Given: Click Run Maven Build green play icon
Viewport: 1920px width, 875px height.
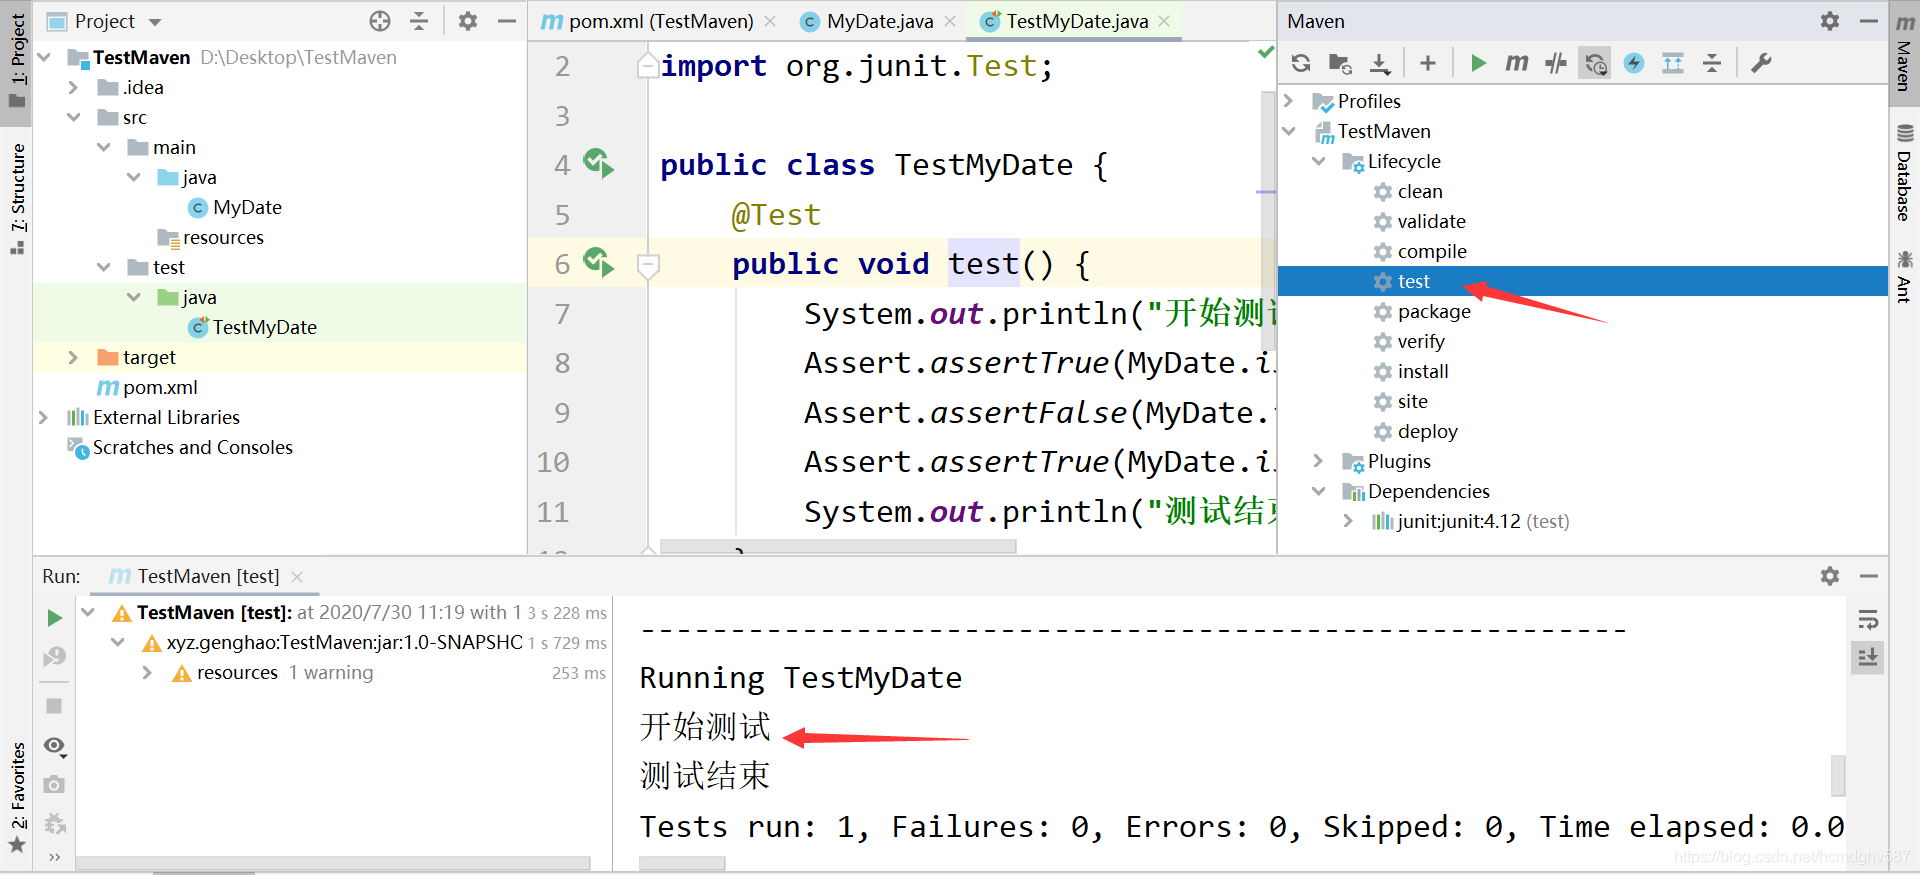Looking at the screenshot, I should click(x=1478, y=63).
